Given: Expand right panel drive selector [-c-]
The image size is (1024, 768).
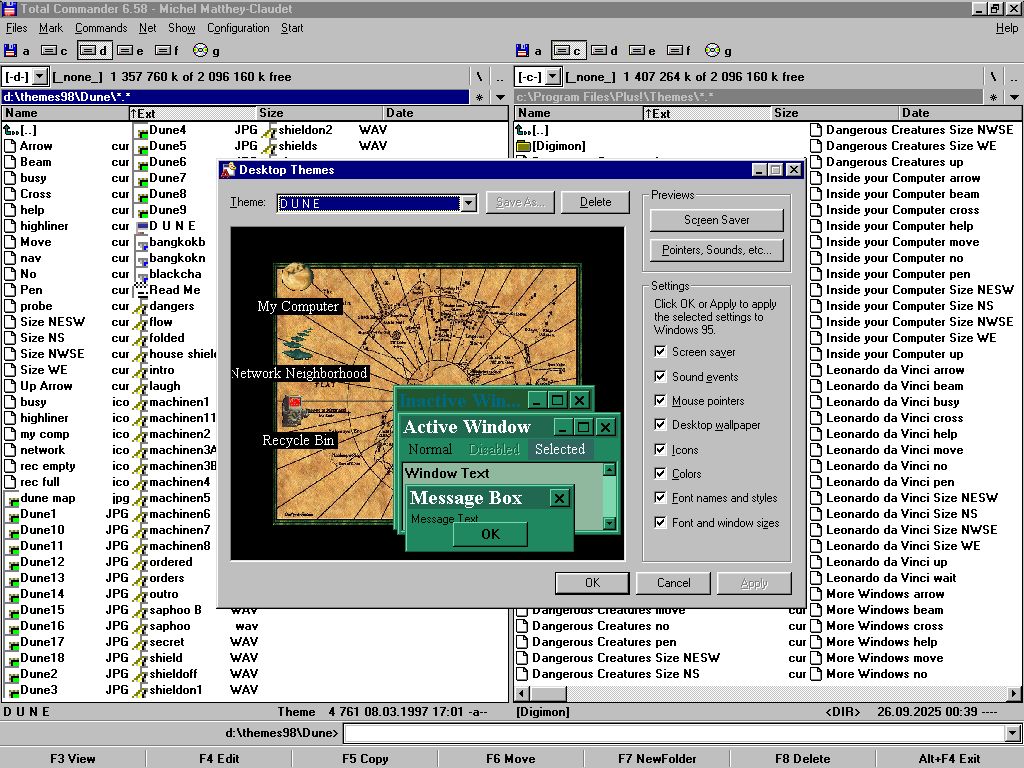Looking at the screenshot, I should pos(553,77).
